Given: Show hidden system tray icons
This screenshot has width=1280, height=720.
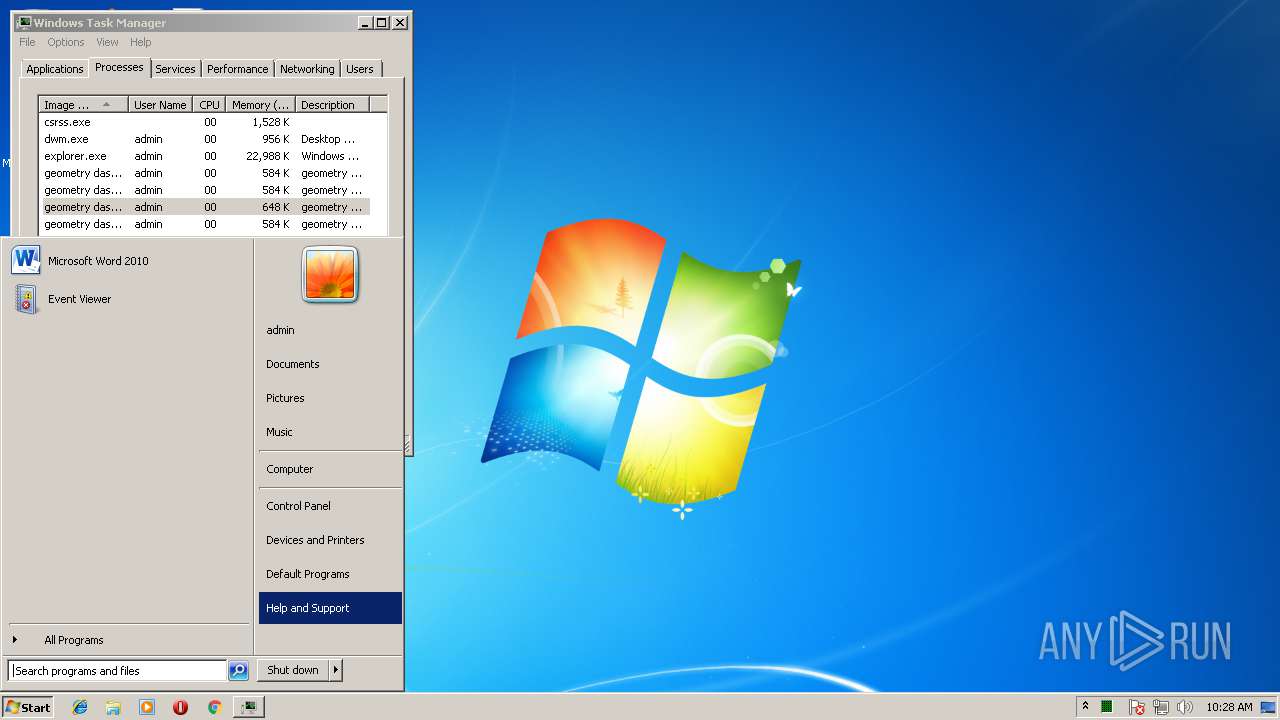Looking at the screenshot, I should tap(1085, 707).
